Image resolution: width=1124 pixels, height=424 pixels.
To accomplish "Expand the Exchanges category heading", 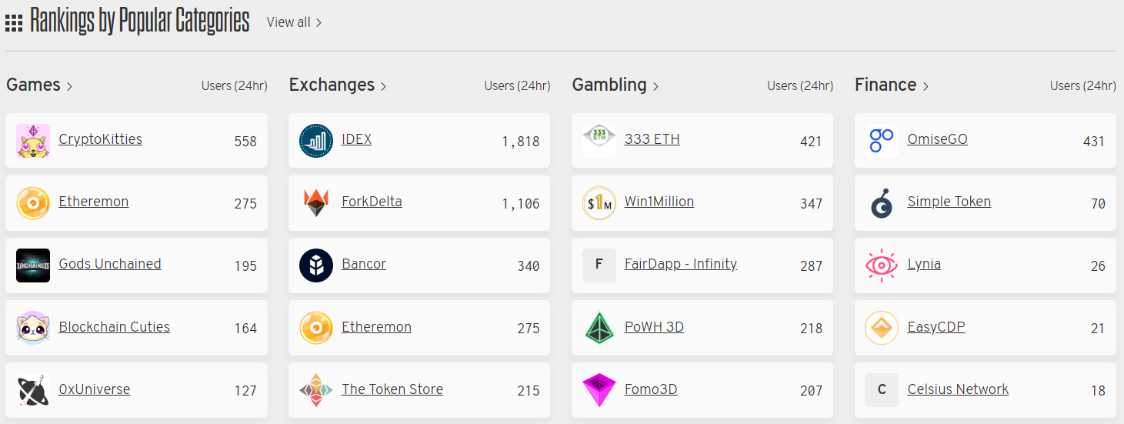I will click(338, 85).
